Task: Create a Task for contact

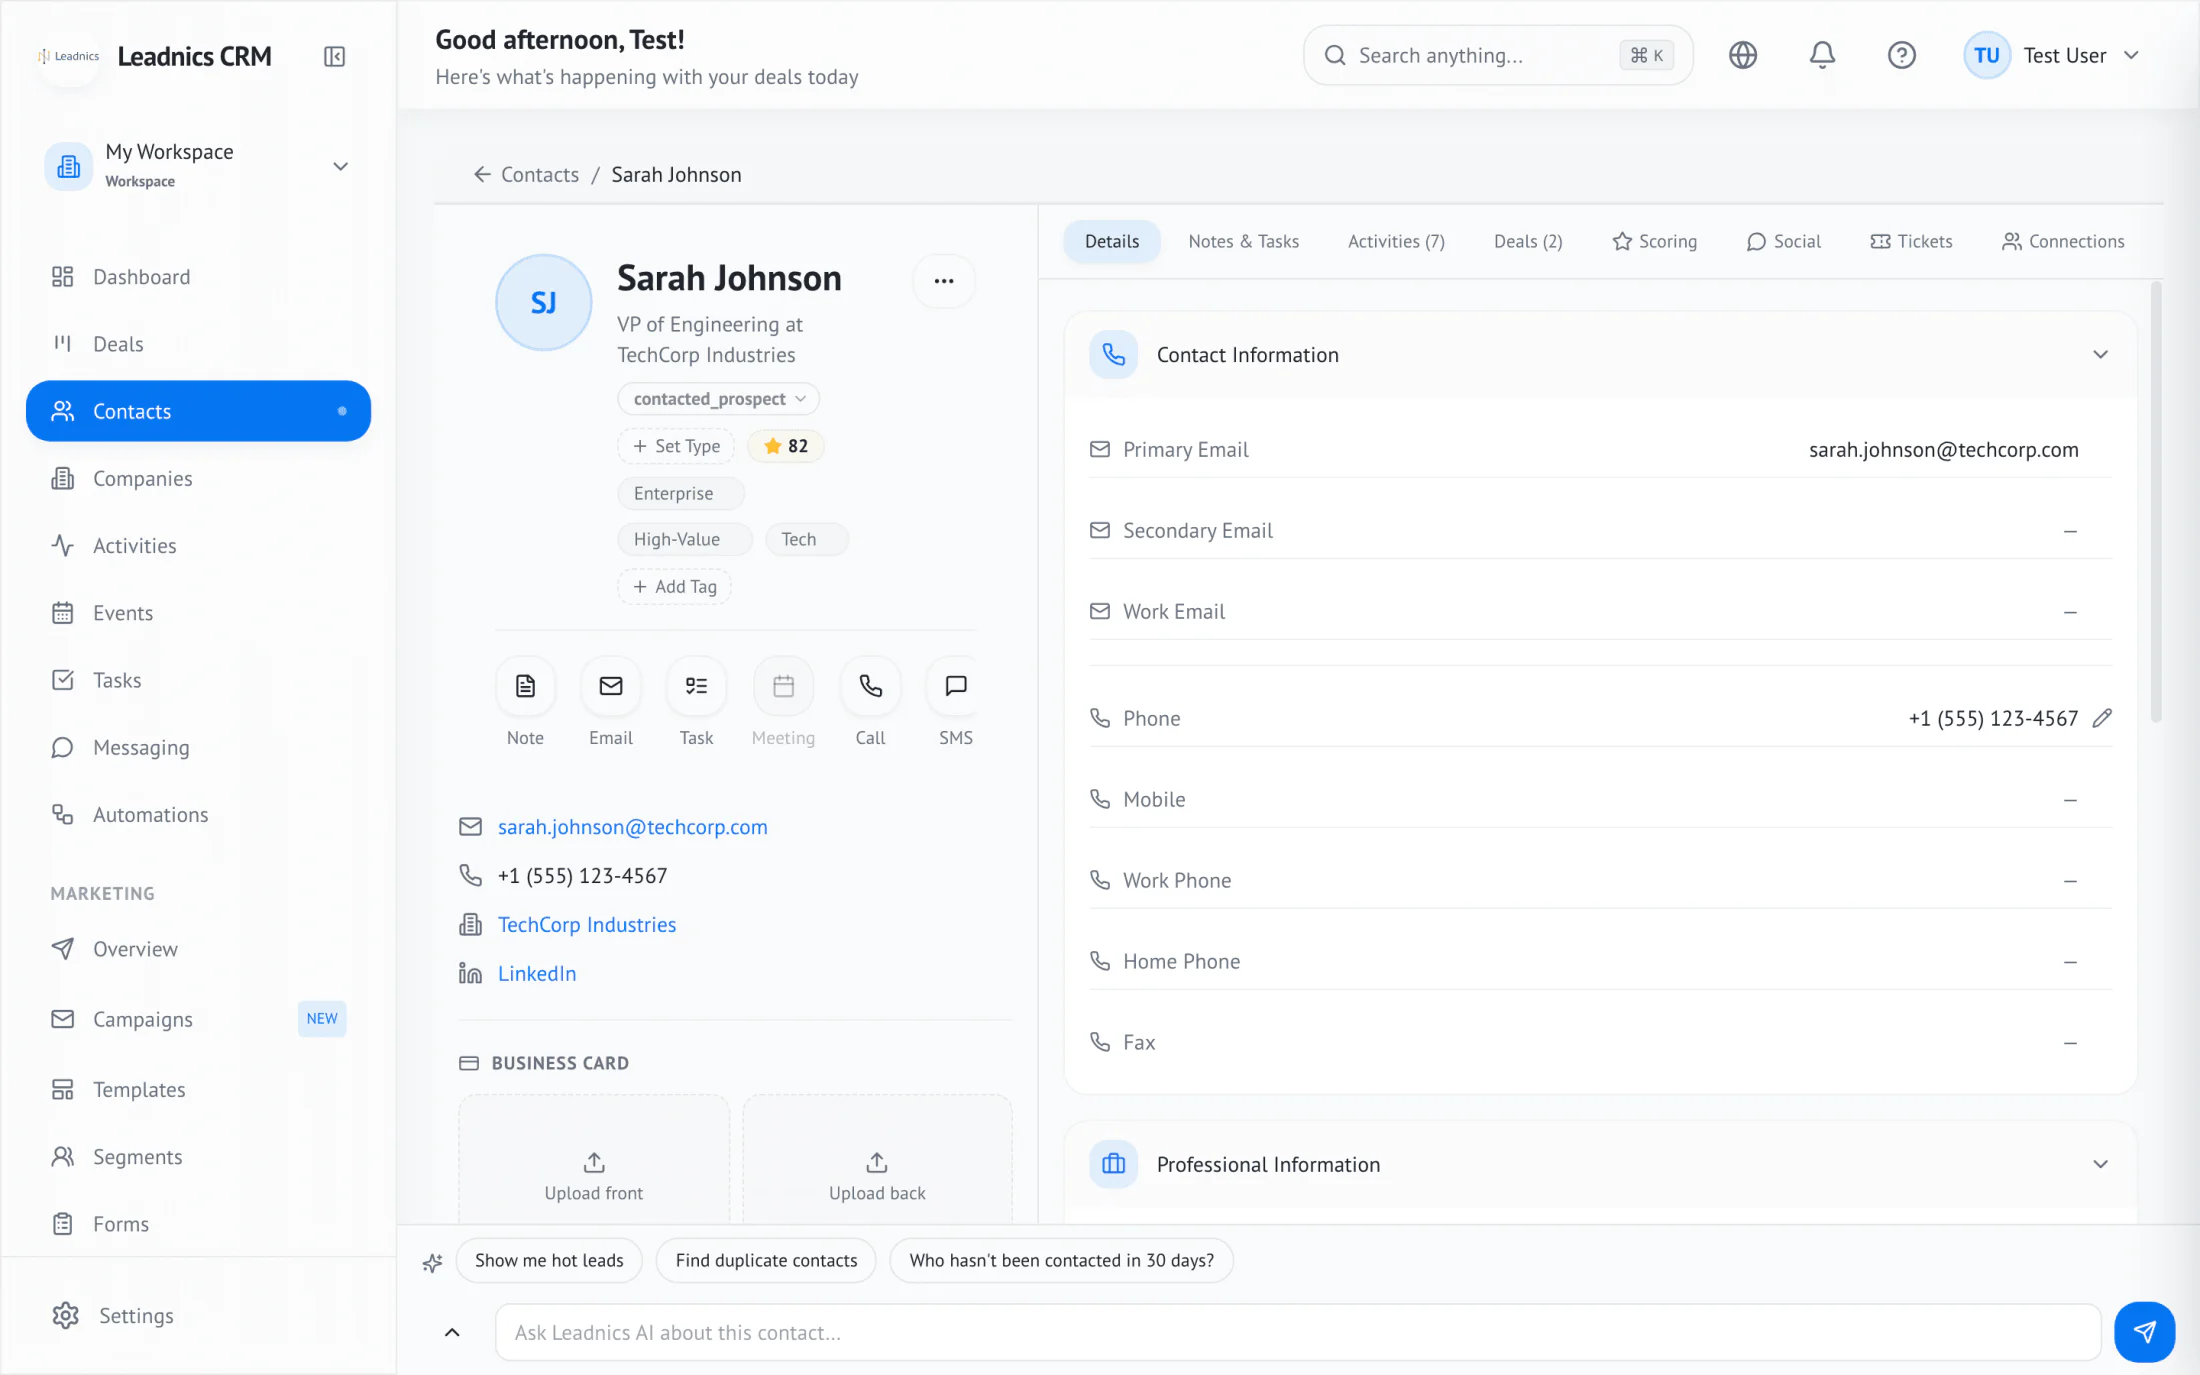Action: [x=696, y=686]
